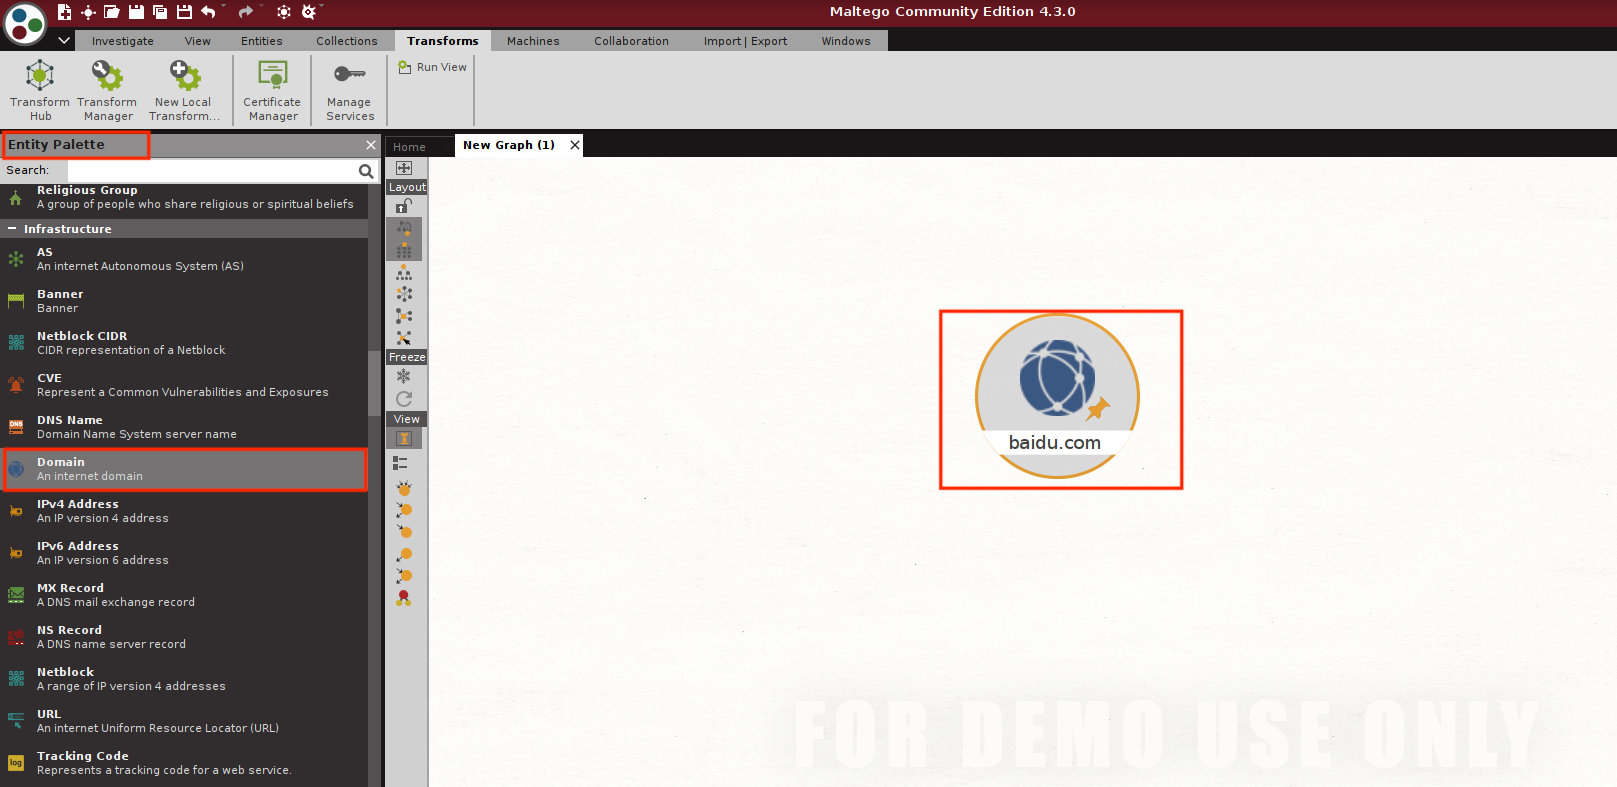Select the AS entity in palette
Image resolution: width=1617 pixels, height=787 pixels.
(184, 259)
